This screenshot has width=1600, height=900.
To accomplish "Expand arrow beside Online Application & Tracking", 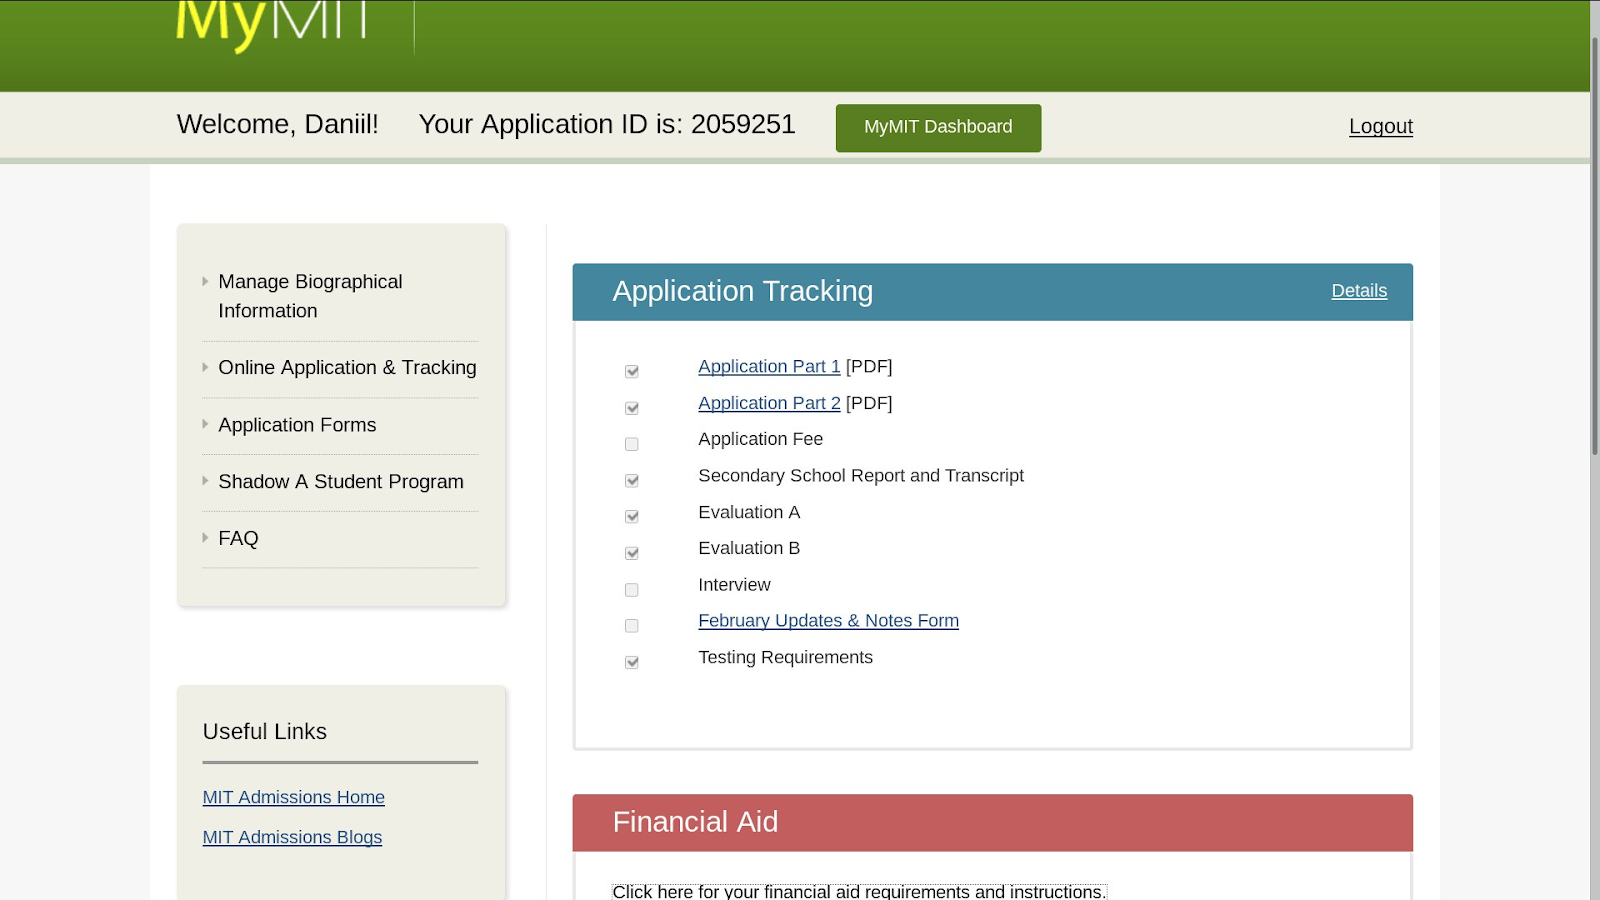I will pos(205,368).
